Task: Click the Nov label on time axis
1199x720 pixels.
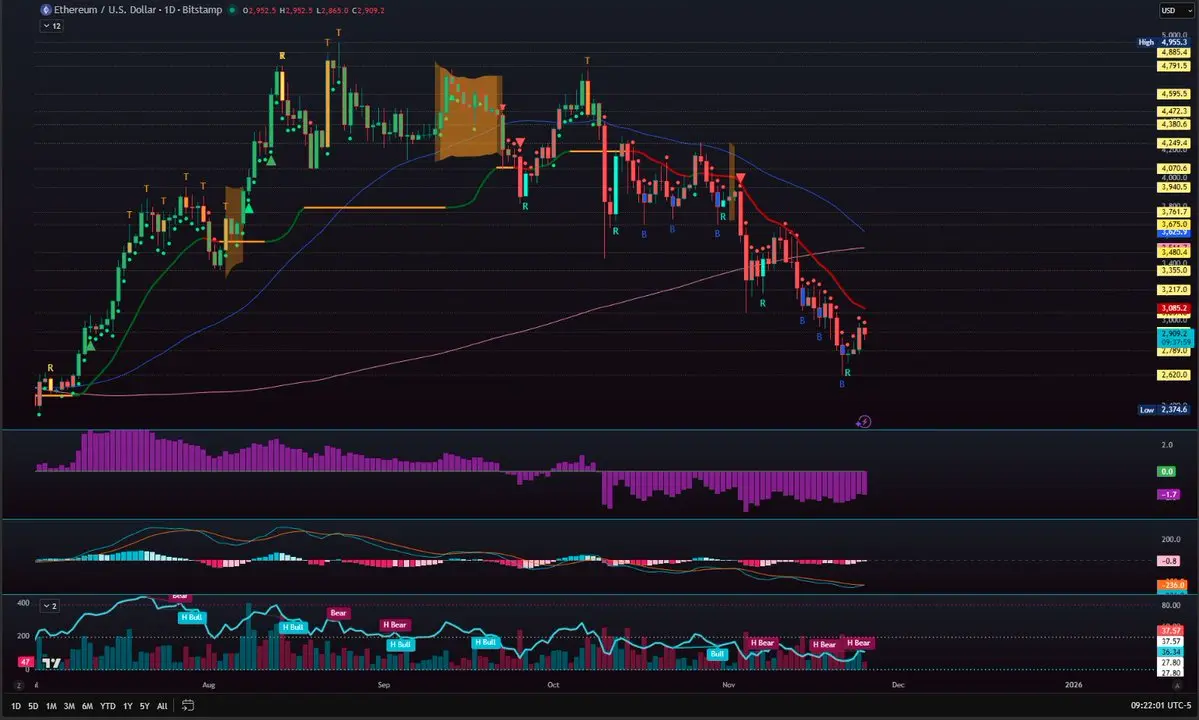Action: pos(729,685)
